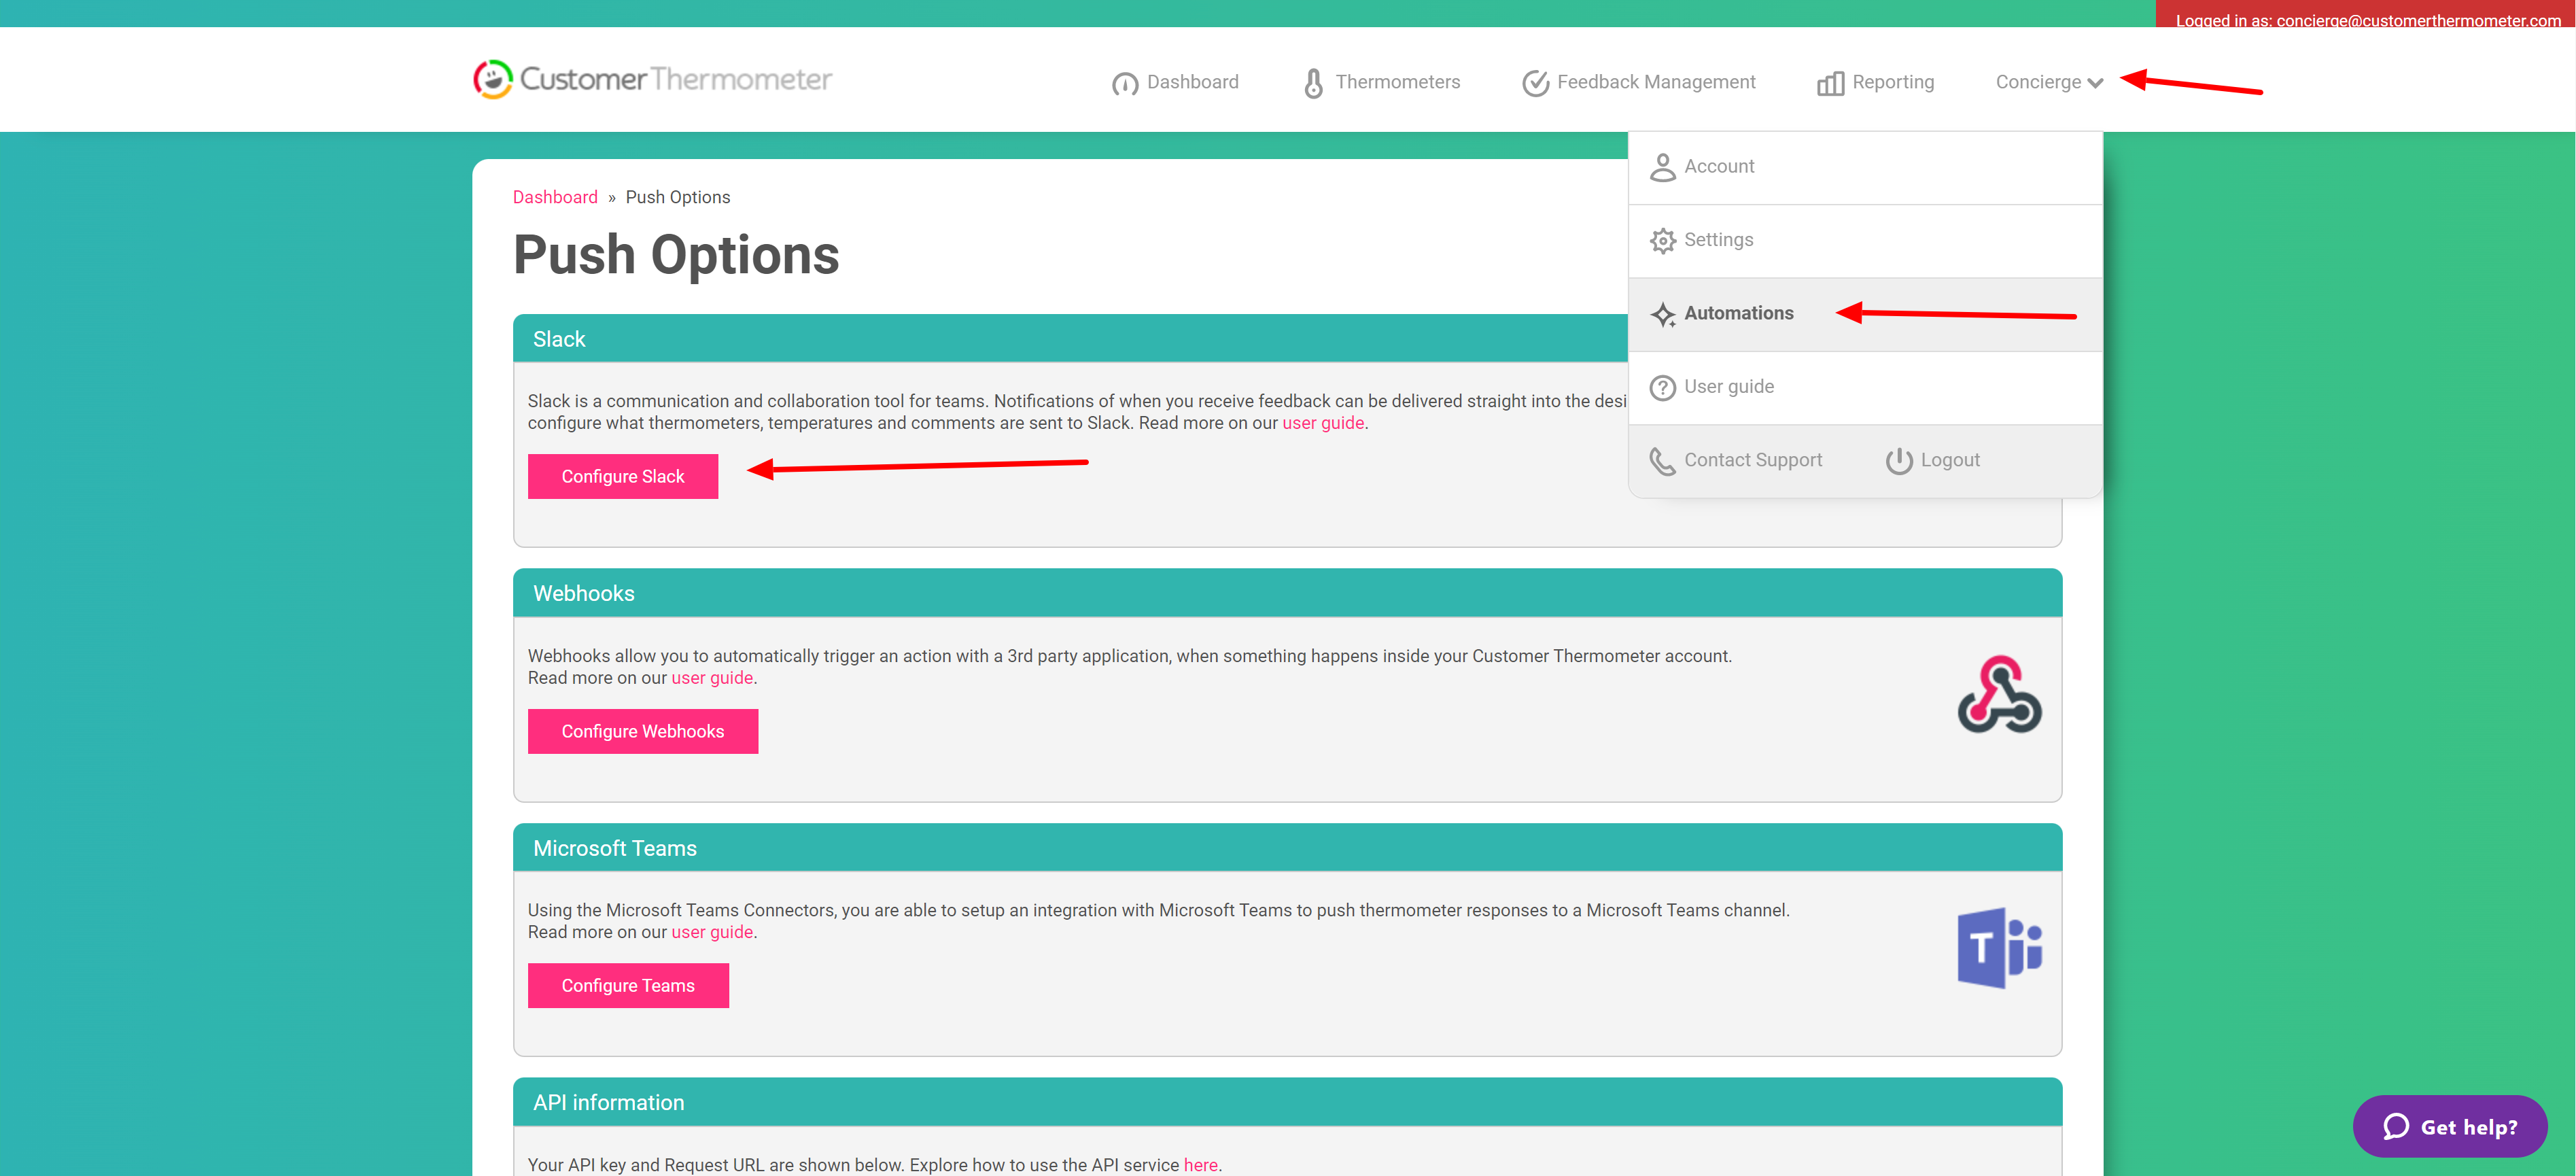Click the Slack section header
Viewport: 2576px width, 1176px height.
[x=1070, y=339]
